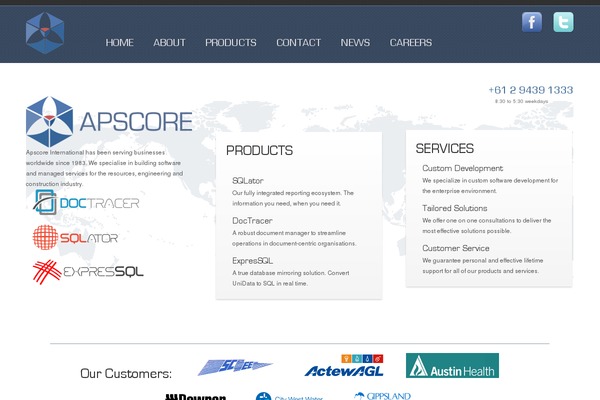The height and width of the screenshot is (400, 600).
Task: Open the CONTACT menu item
Action: click(298, 42)
